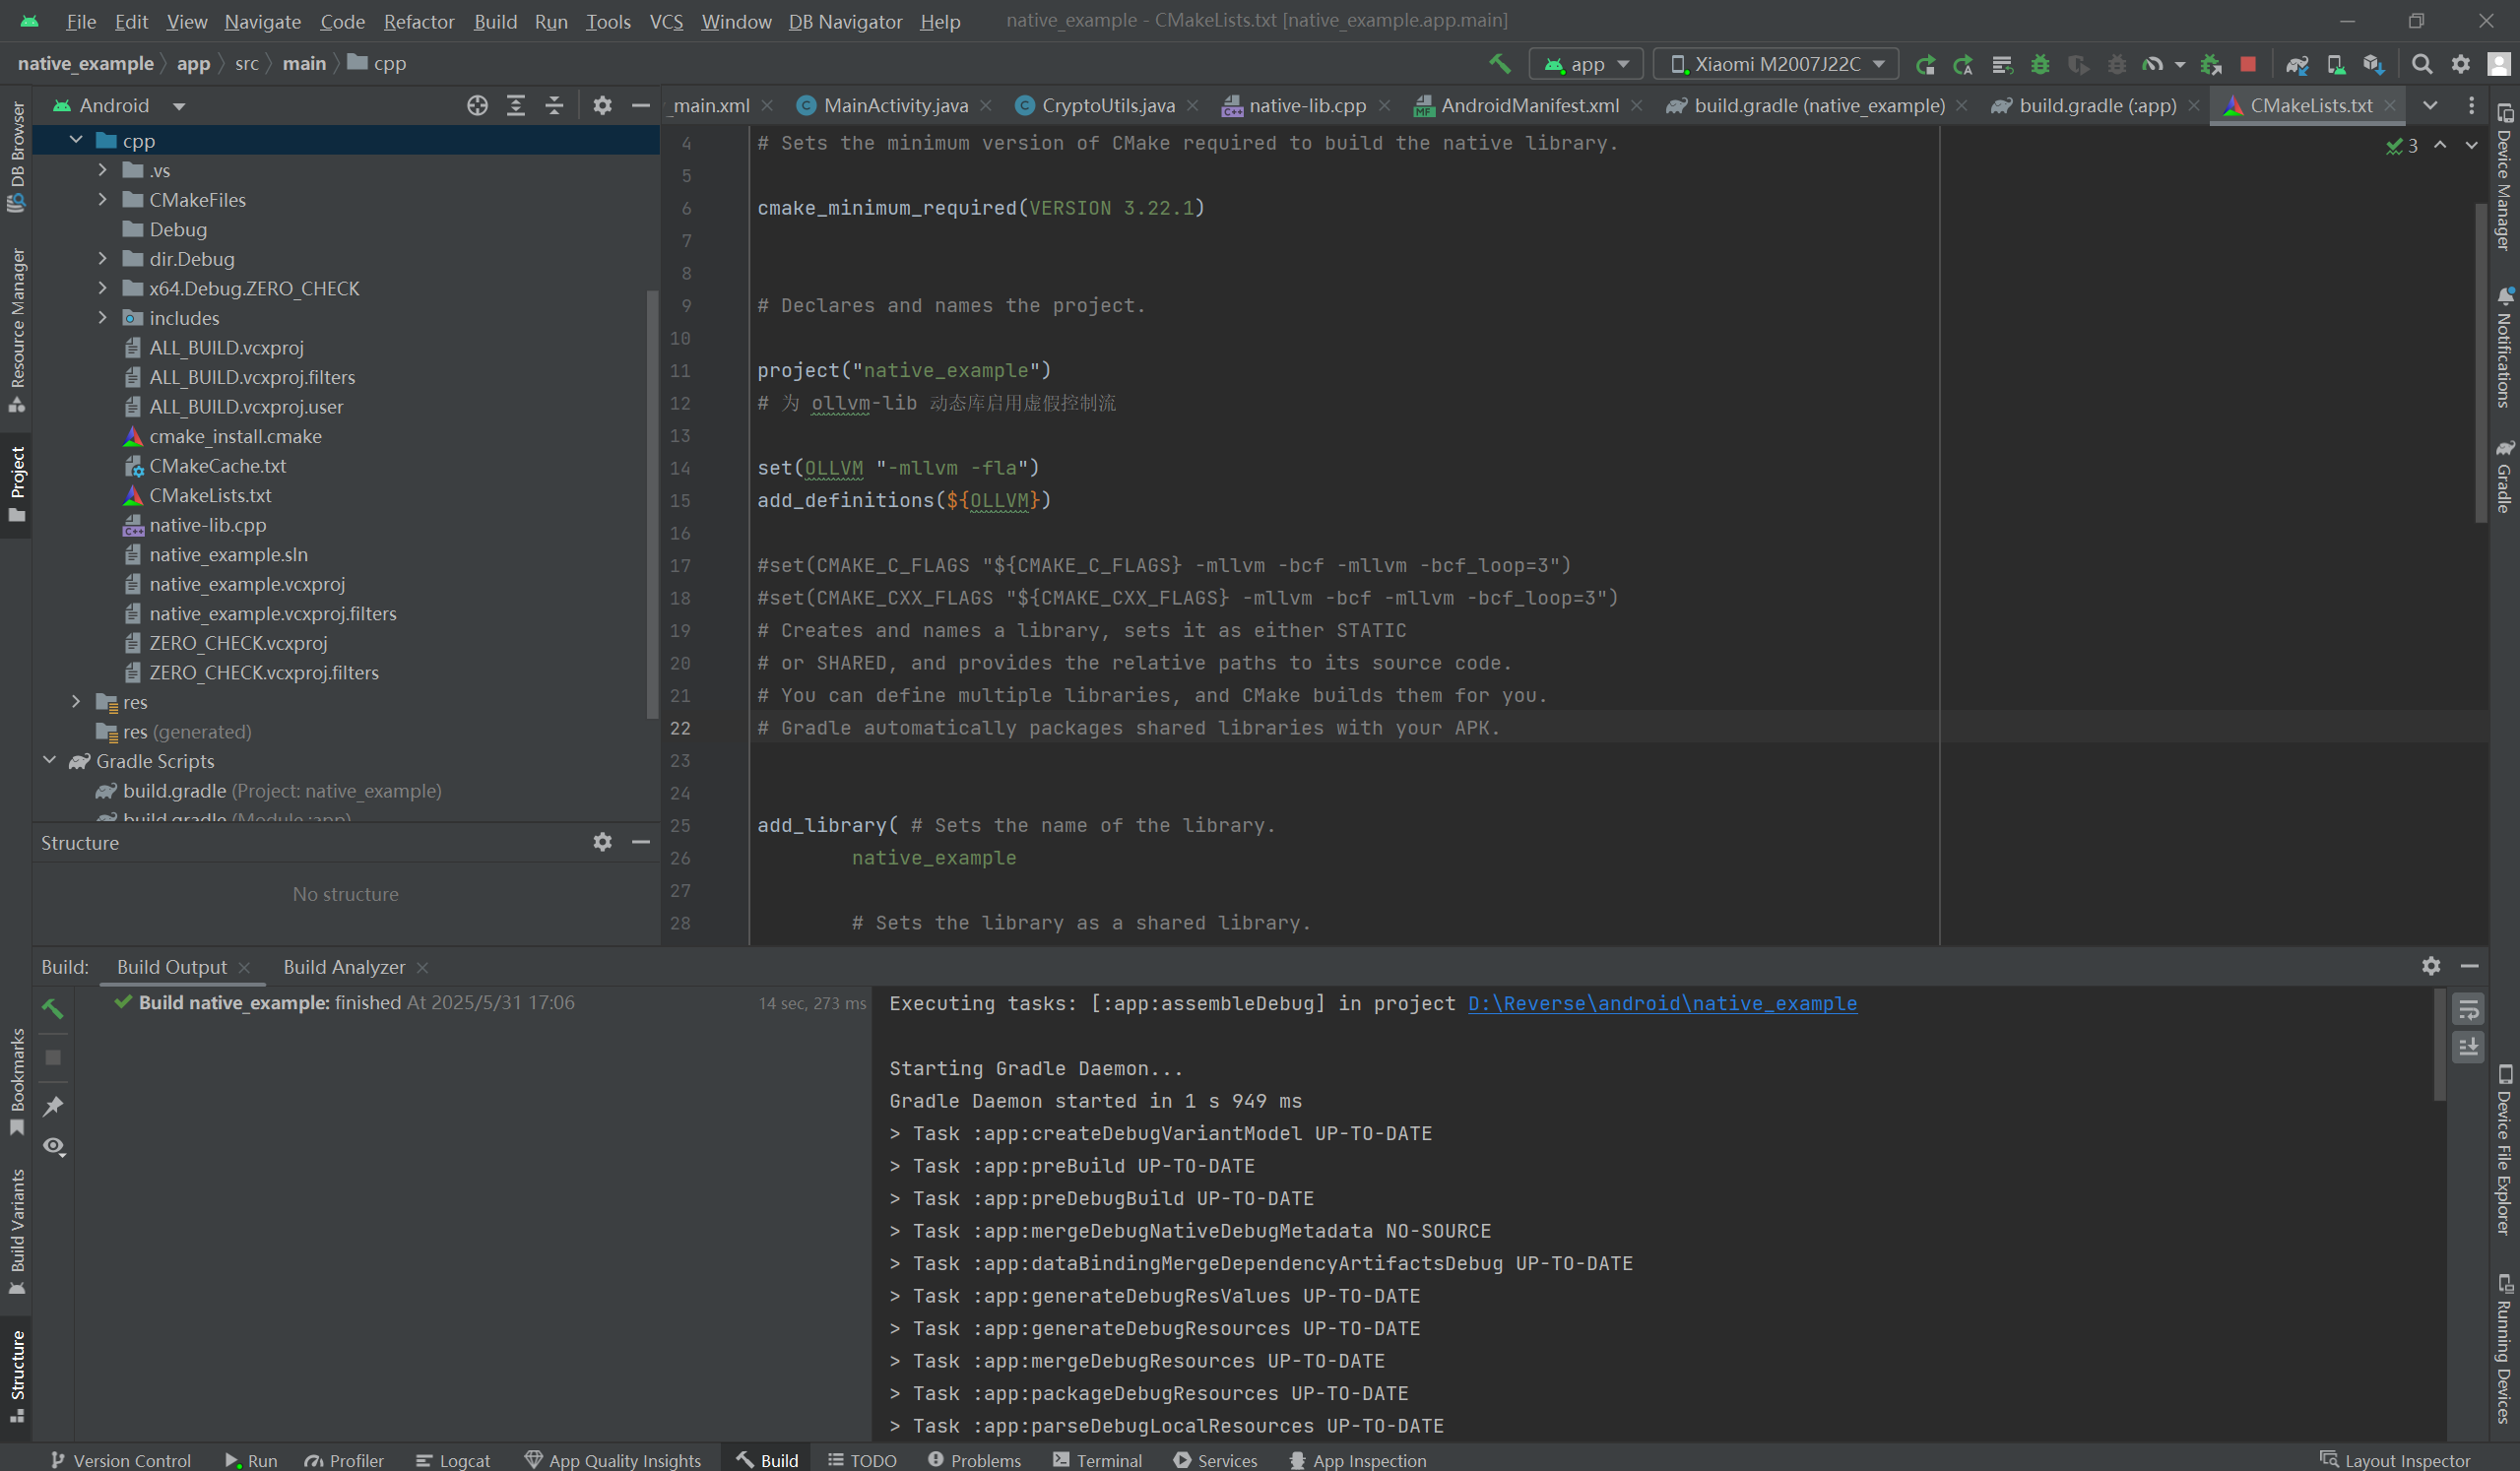Pin the Build Output tab icon

point(53,1106)
